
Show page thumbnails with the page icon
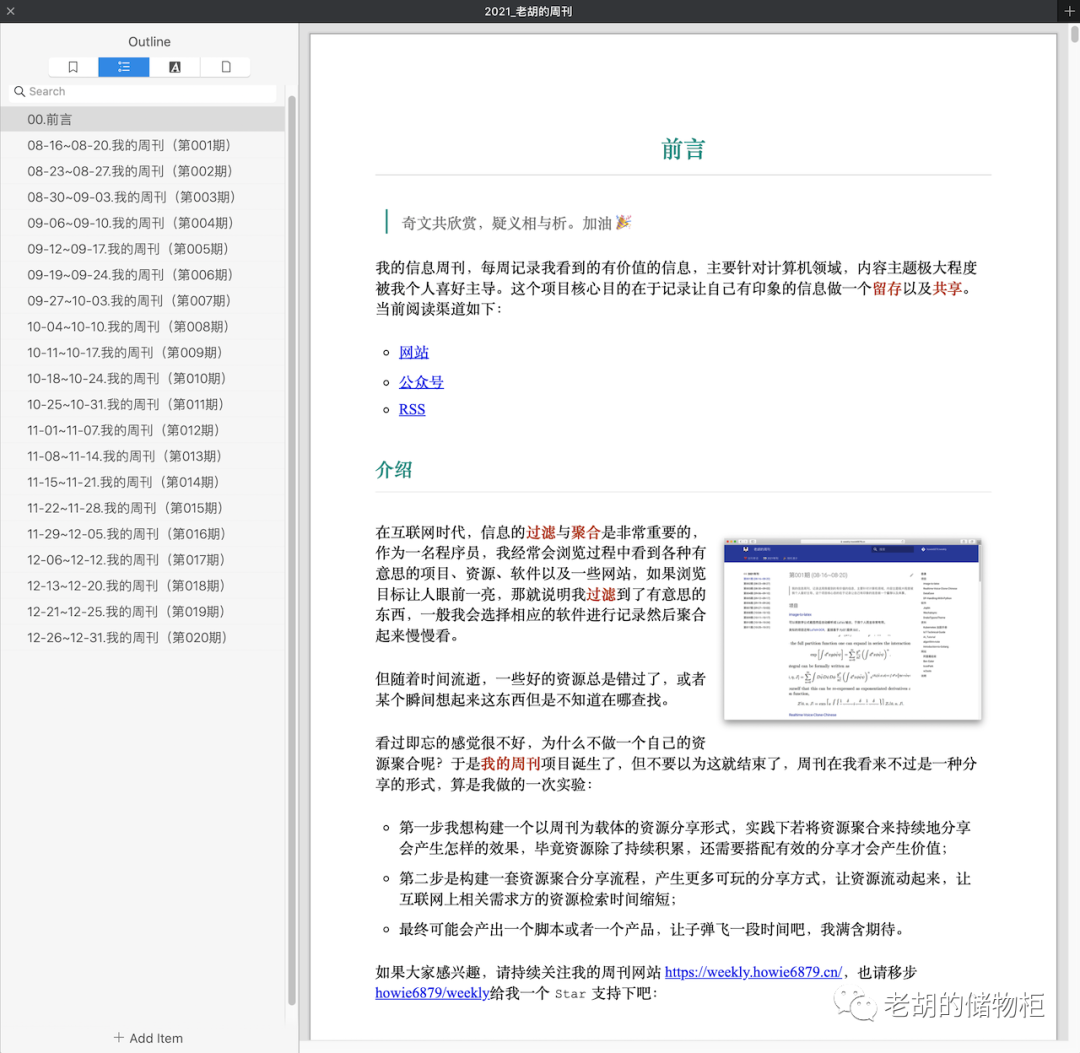click(x=225, y=66)
